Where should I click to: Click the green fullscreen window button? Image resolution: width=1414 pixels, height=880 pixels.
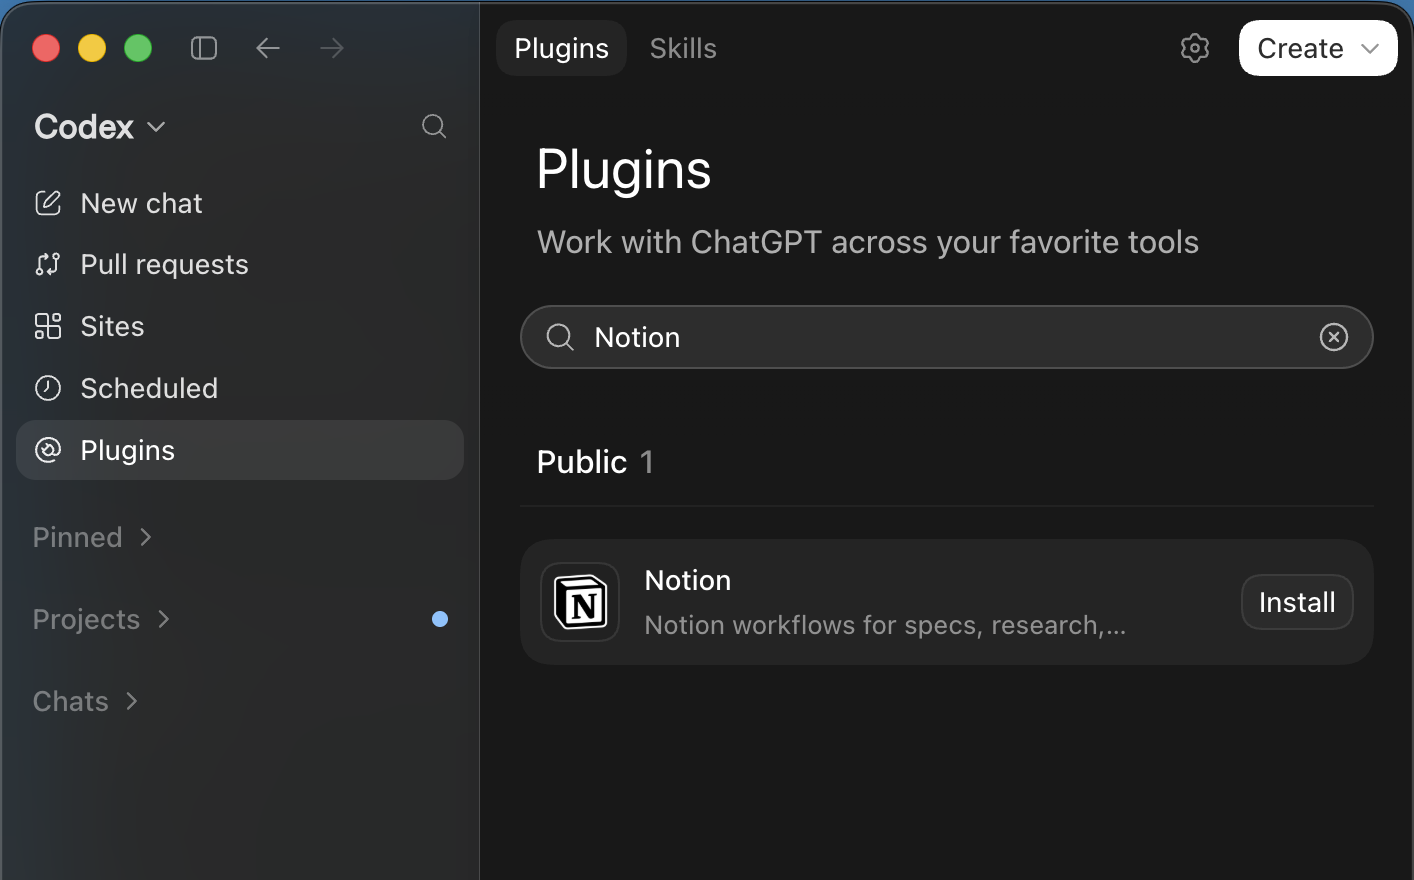(x=138, y=48)
